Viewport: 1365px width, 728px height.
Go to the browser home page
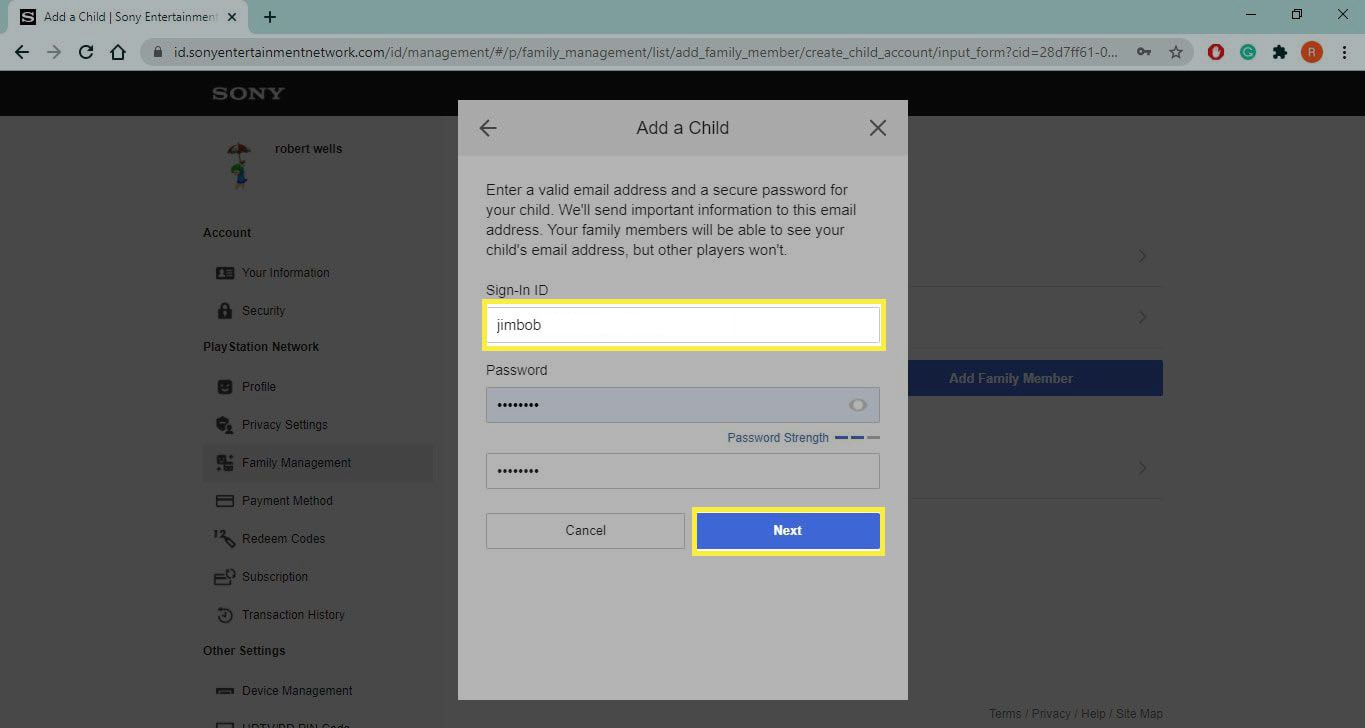(x=118, y=52)
